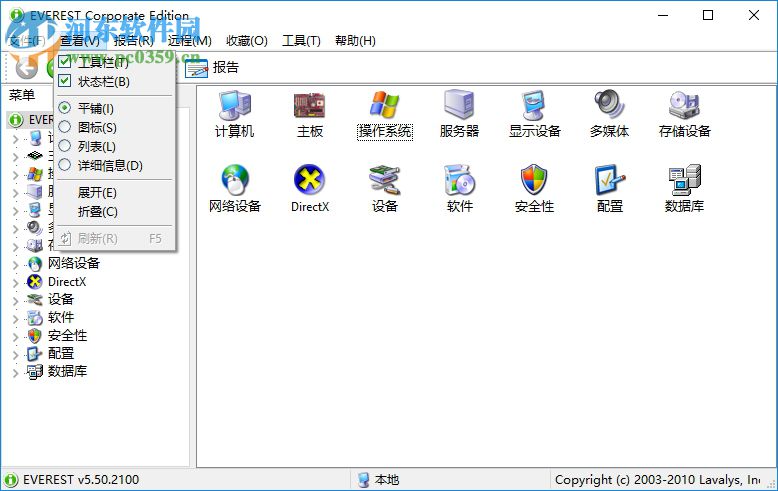Open the 报告(R) menu
Viewport: 778px width, 491px height.
pos(133,41)
